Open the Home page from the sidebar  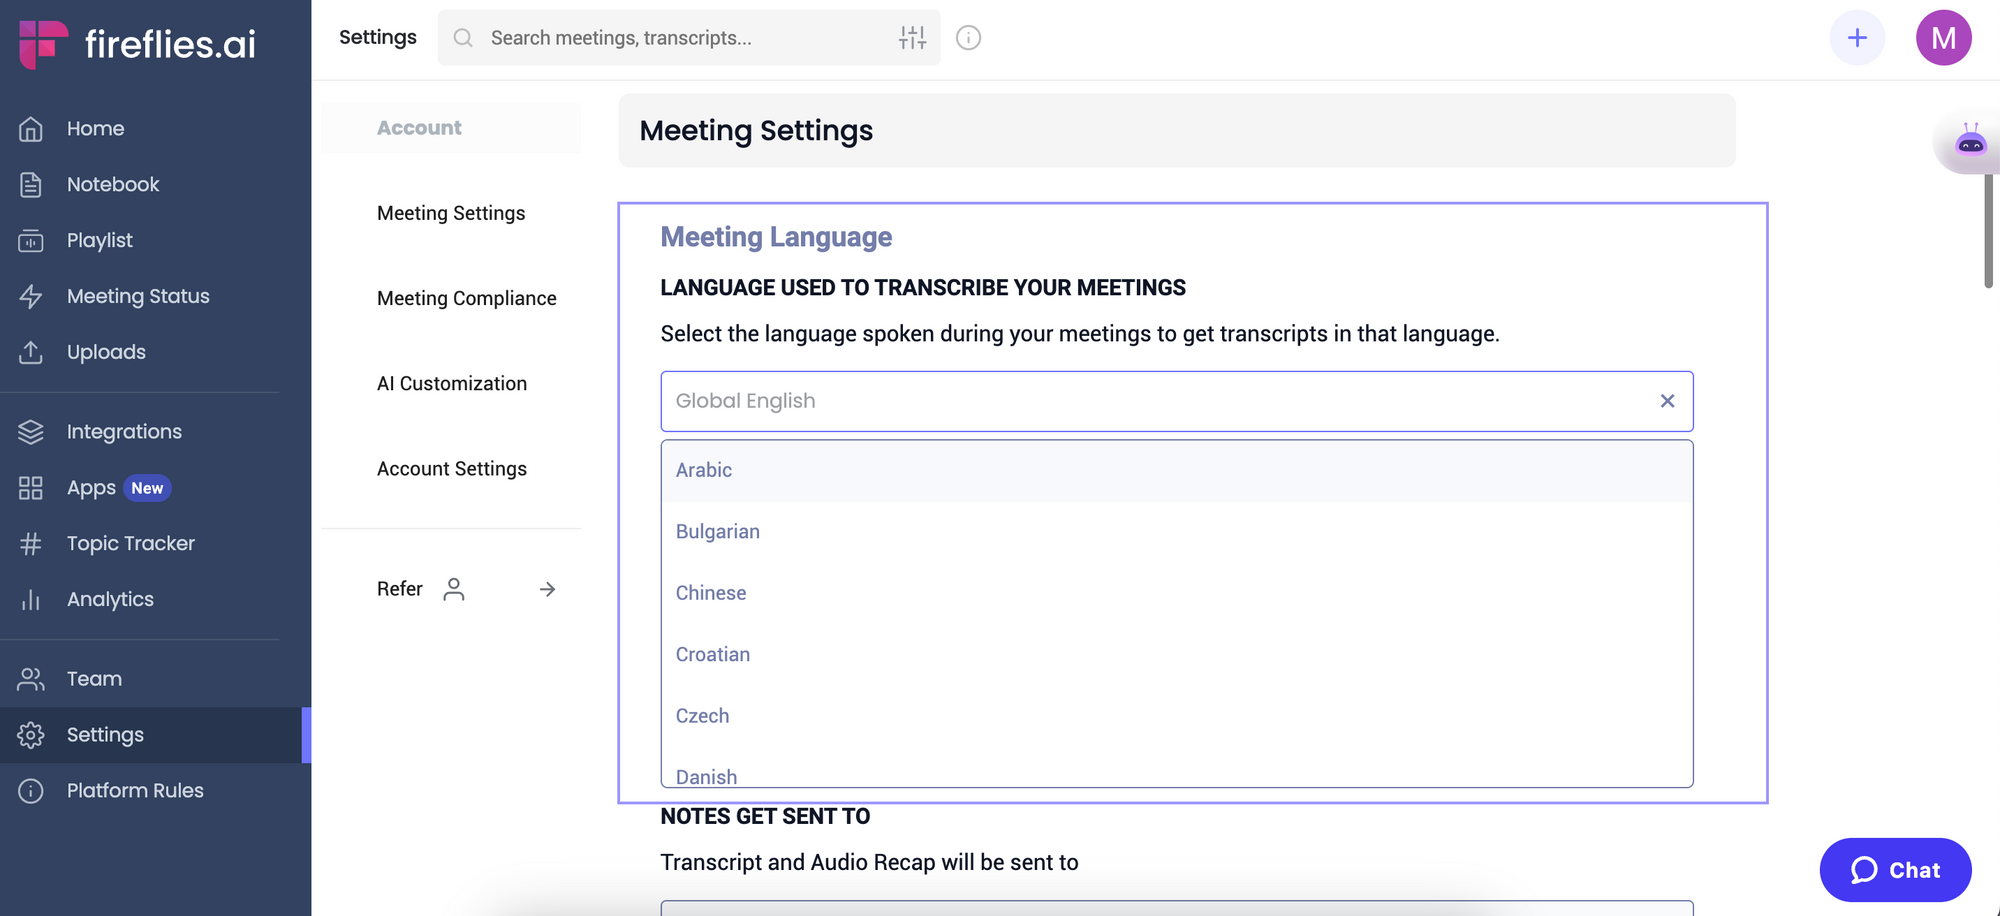point(95,128)
